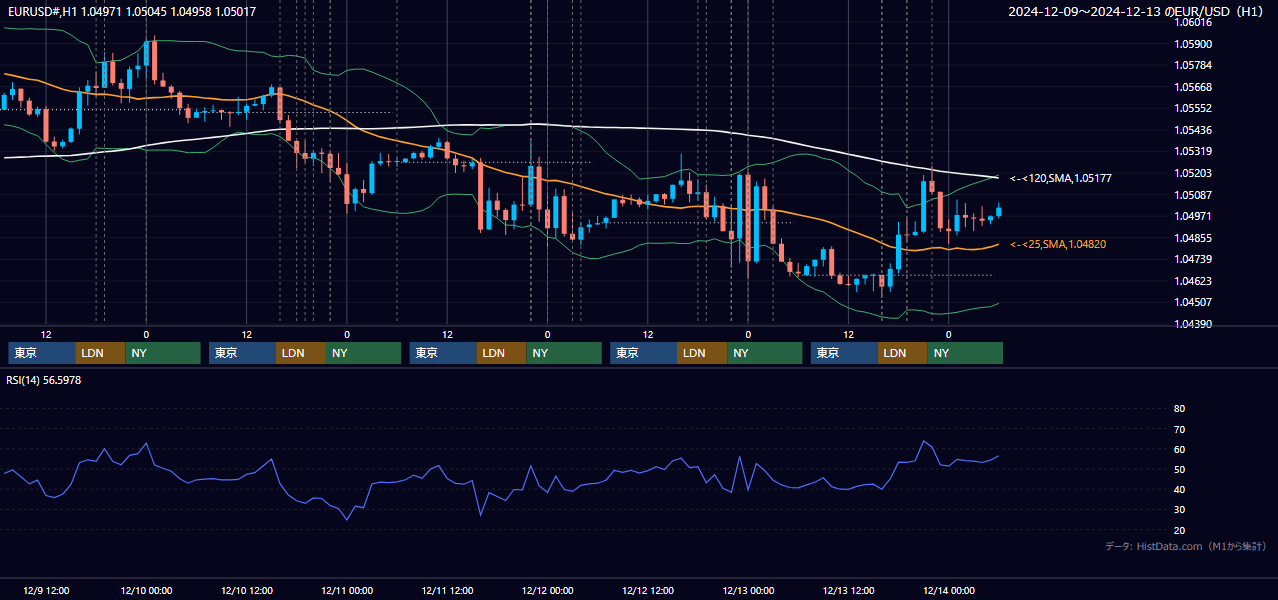Click price axis value 1.04971

[1192, 216]
